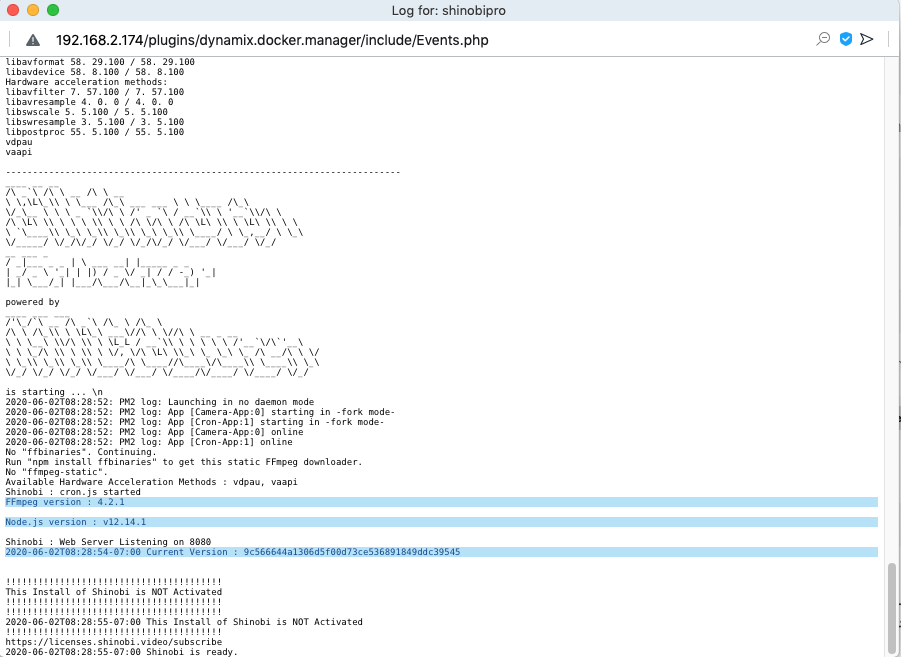Click 'Shinobi : Web Server Listening on 8080'

pyautogui.click(x=108, y=542)
